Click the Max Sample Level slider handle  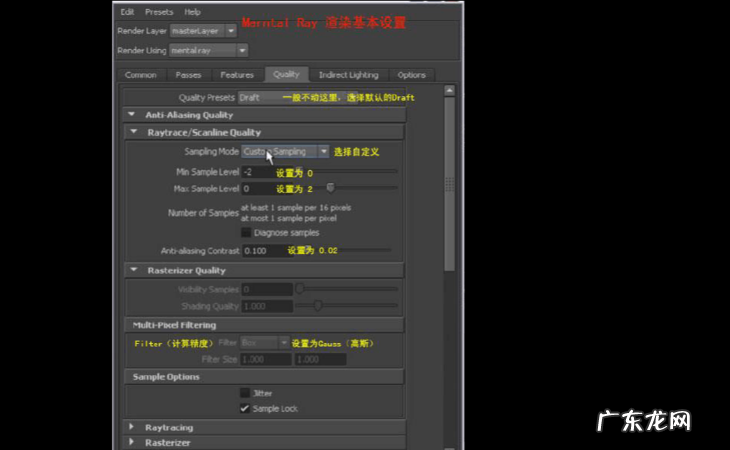[330, 188]
